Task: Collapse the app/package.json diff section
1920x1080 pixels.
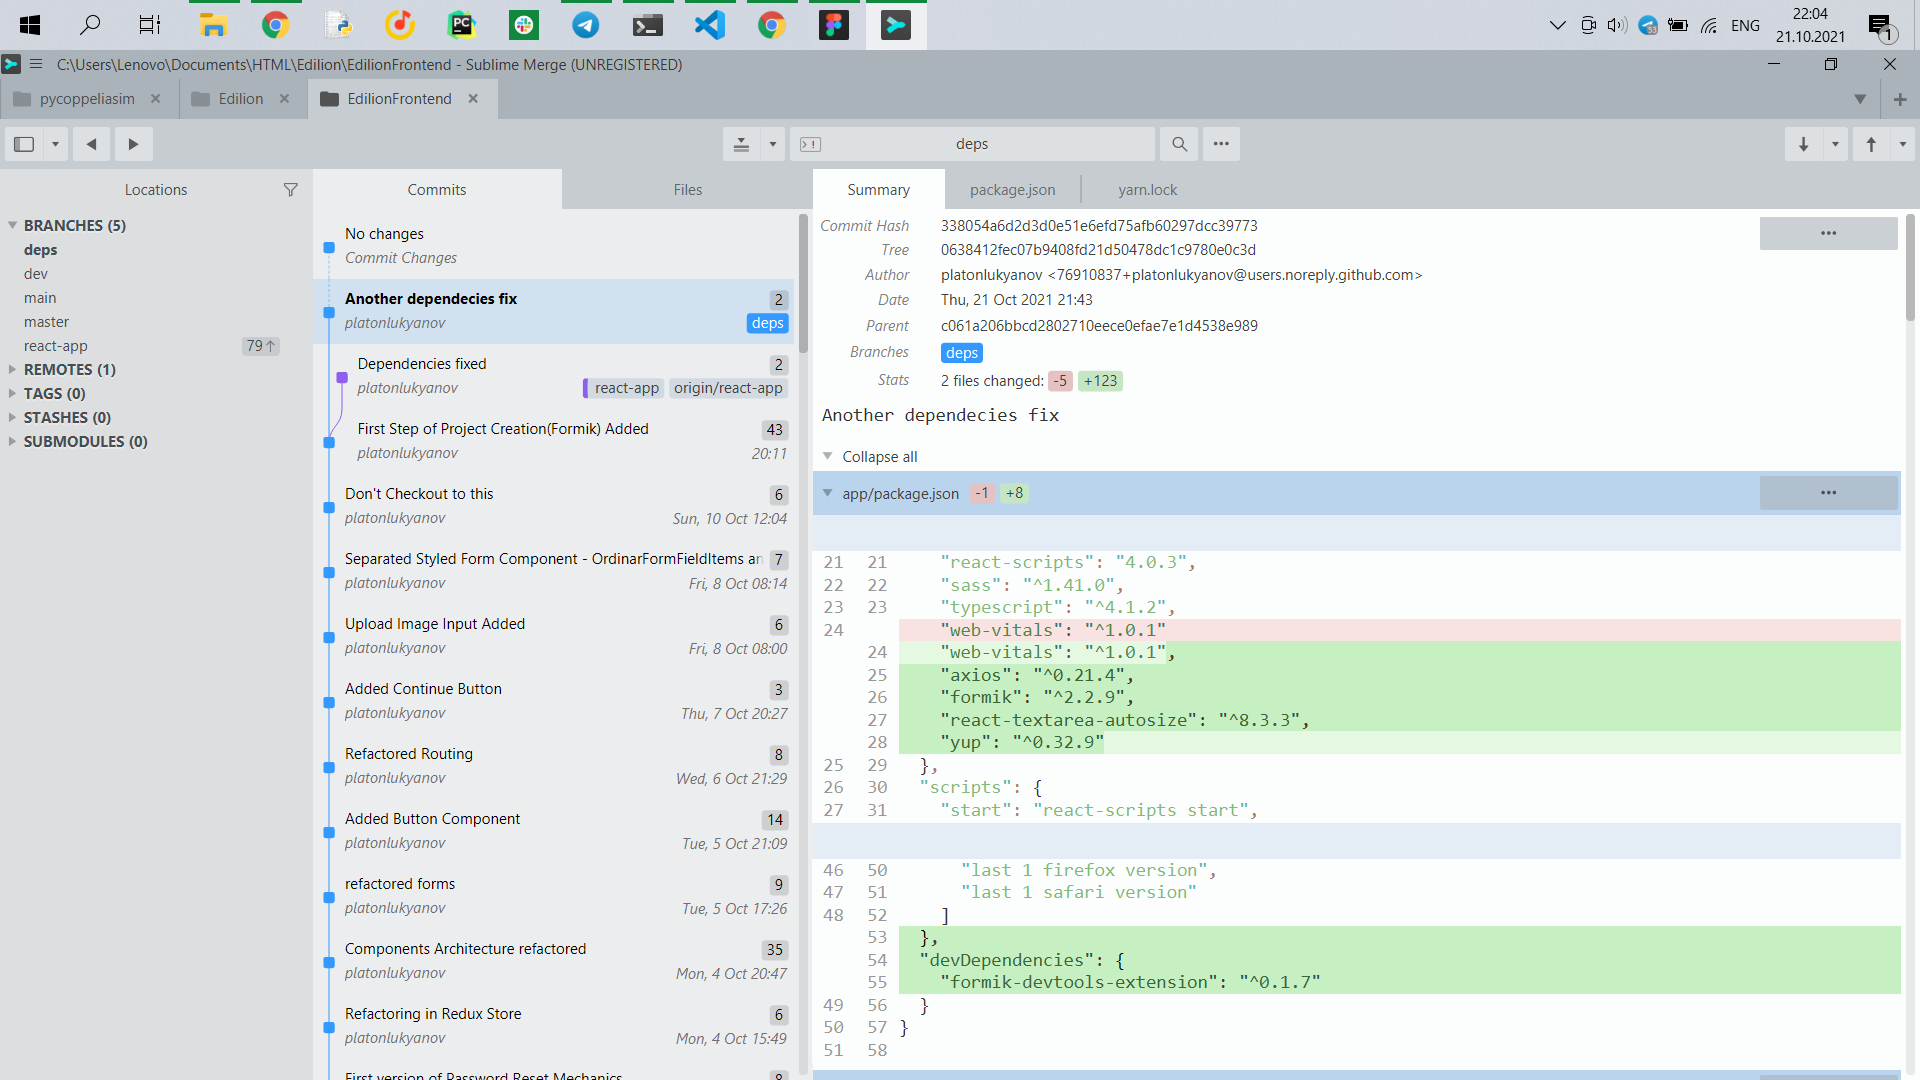Action: [827, 493]
